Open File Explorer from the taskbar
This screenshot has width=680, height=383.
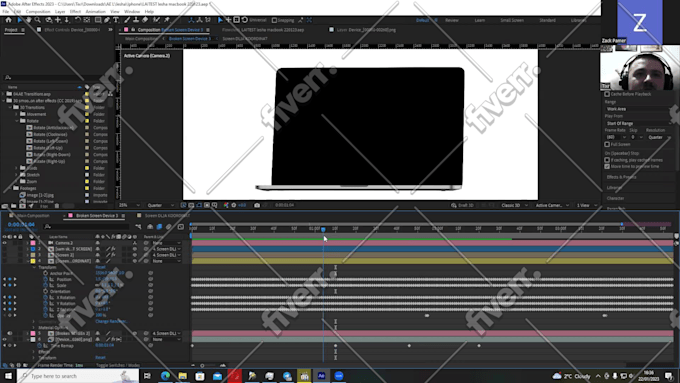coord(183,376)
